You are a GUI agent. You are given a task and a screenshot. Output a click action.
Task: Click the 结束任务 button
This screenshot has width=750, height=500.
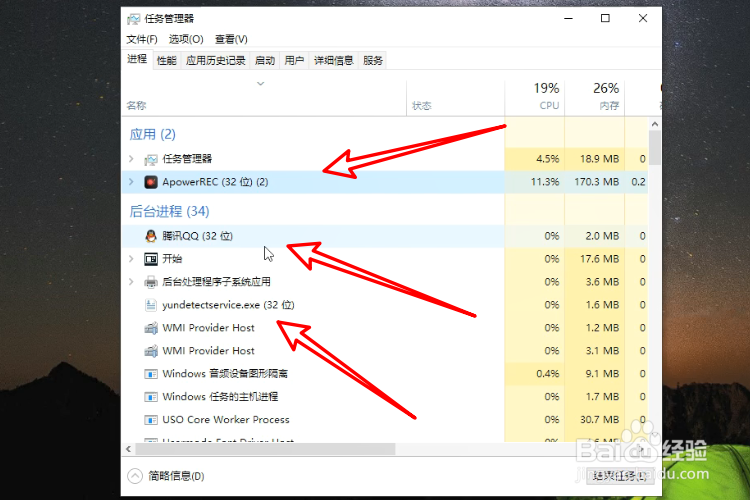coord(619,476)
